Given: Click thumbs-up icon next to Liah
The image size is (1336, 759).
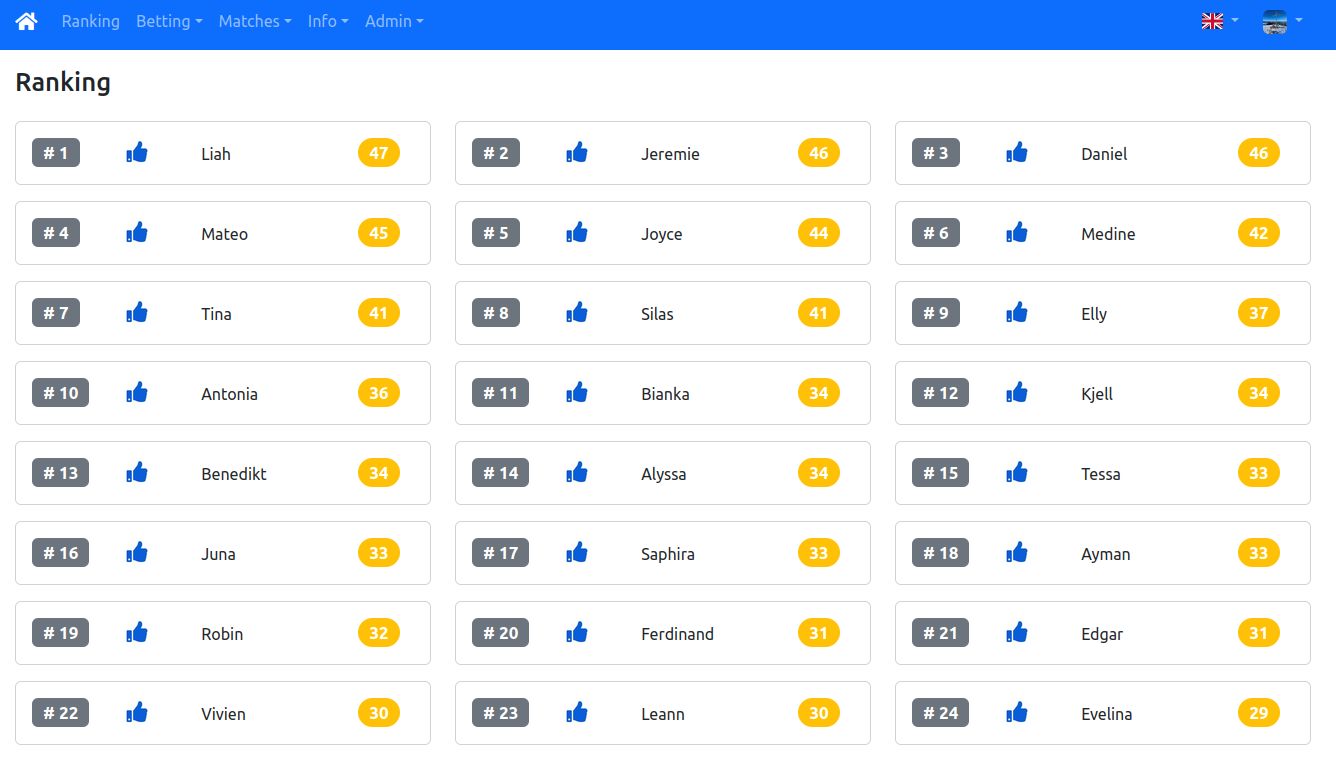Looking at the screenshot, I should [137, 153].
